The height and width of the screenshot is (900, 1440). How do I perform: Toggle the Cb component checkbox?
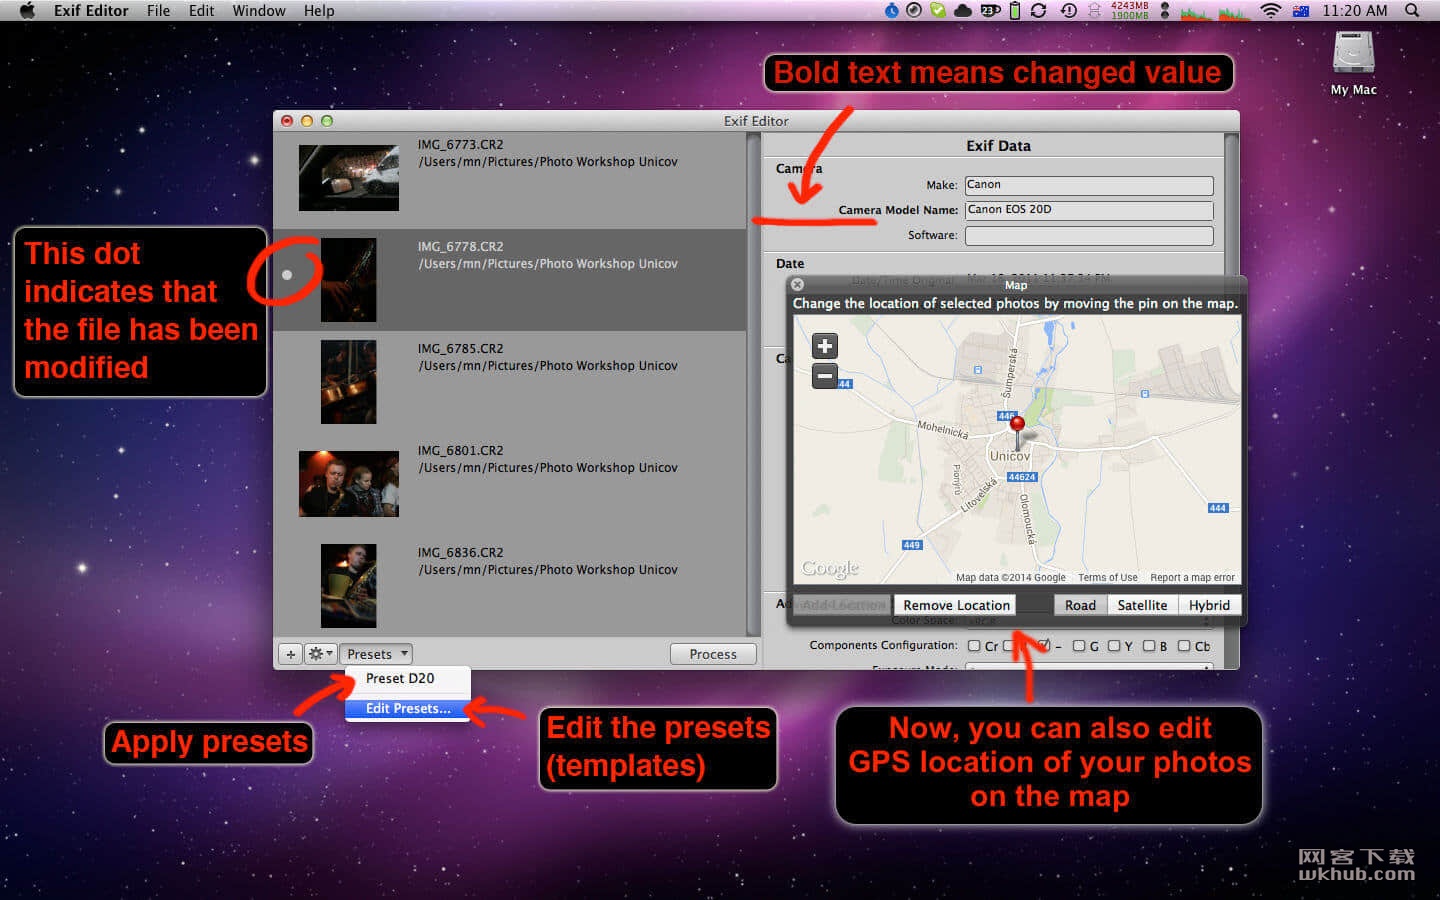1184,646
